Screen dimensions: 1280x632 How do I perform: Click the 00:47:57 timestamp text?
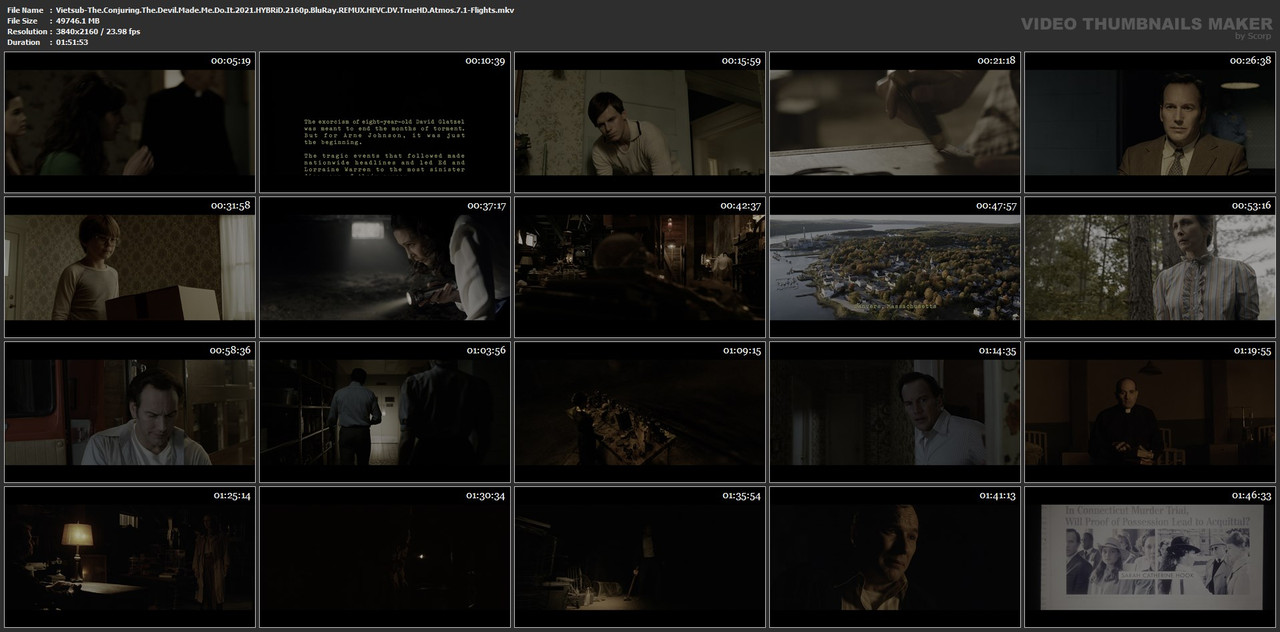(996, 205)
